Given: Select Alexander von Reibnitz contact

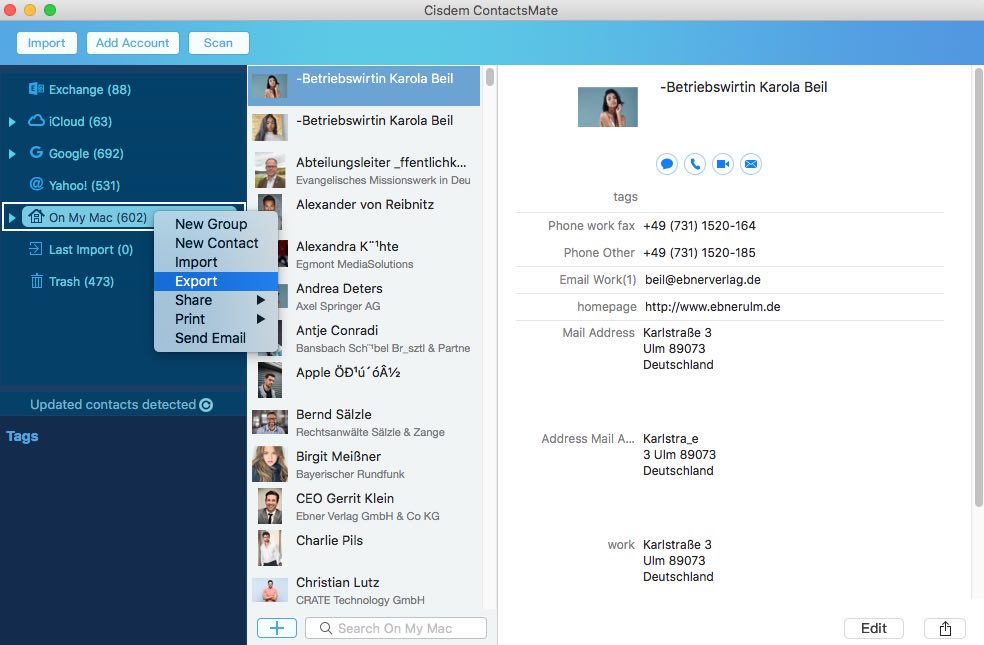Looking at the screenshot, I should 365,211.
